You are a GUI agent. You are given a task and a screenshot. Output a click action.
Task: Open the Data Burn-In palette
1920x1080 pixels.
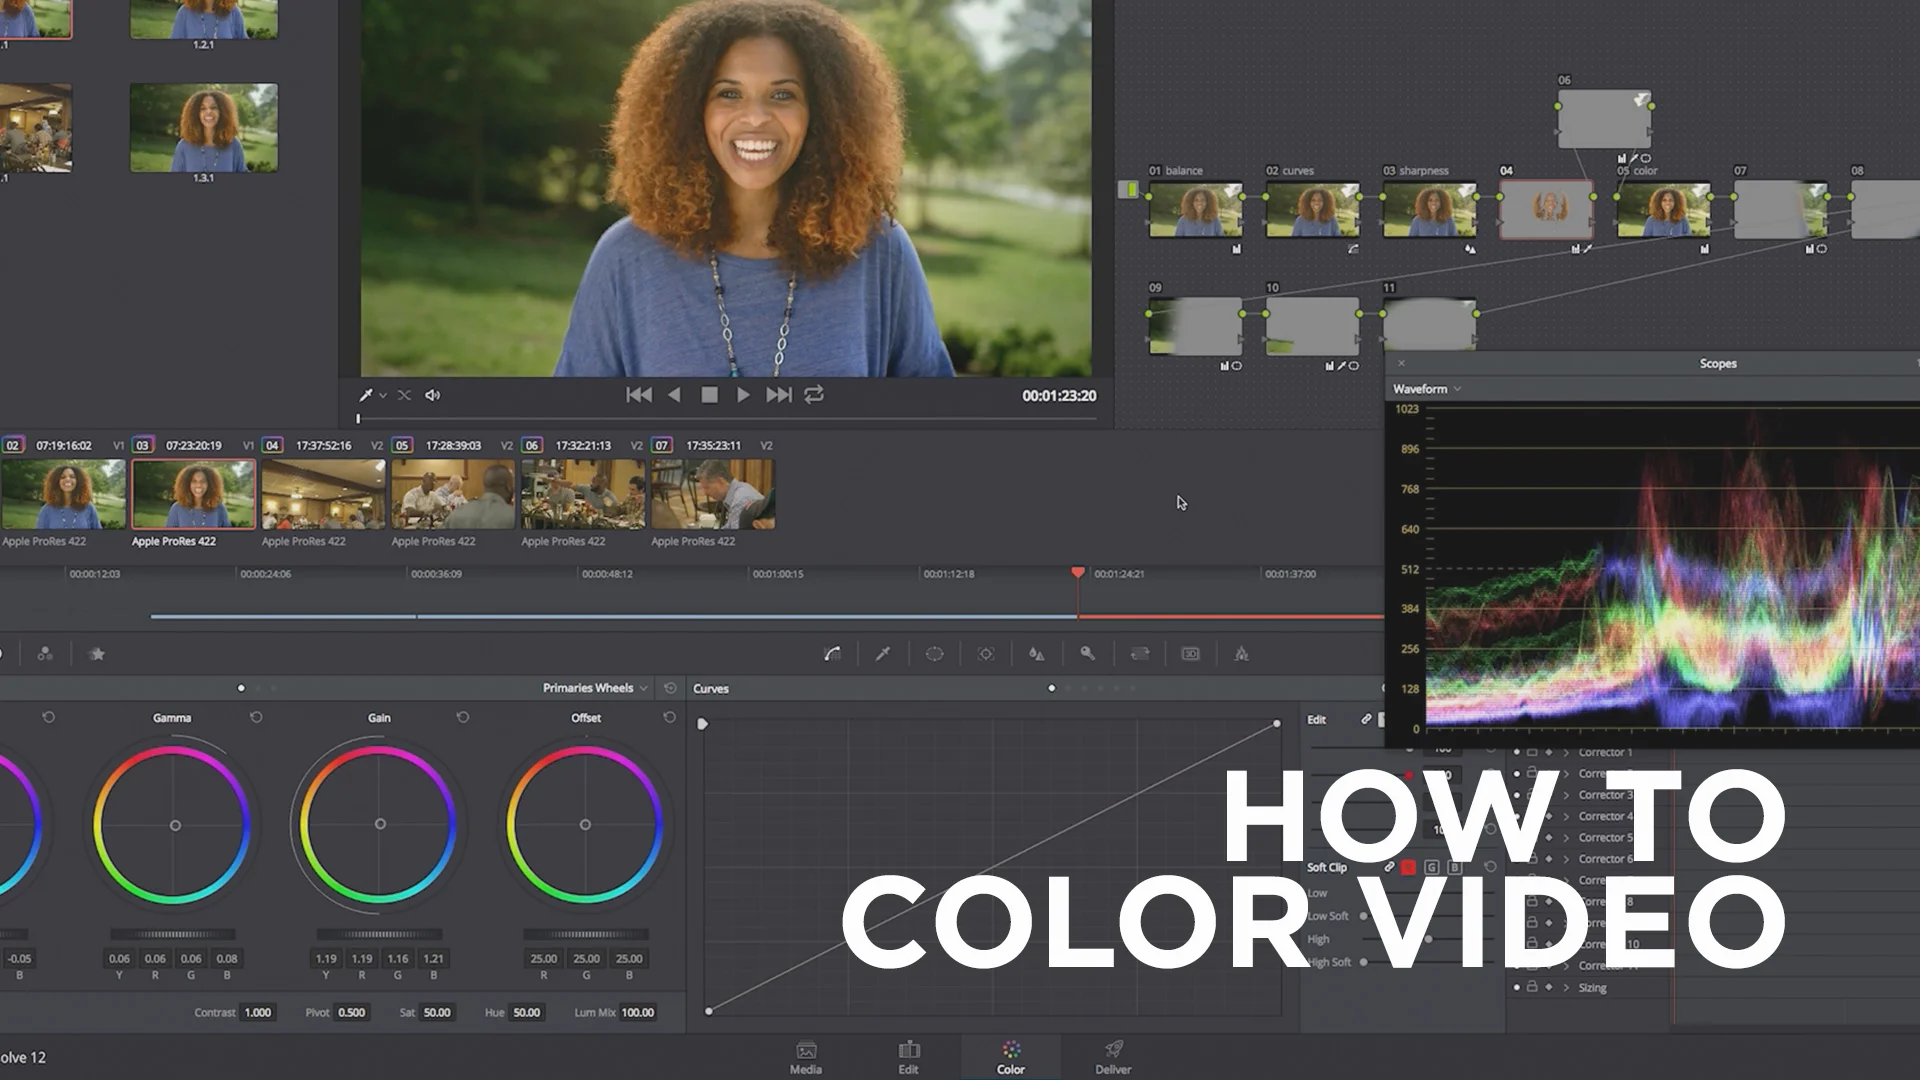[x=1242, y=654]
